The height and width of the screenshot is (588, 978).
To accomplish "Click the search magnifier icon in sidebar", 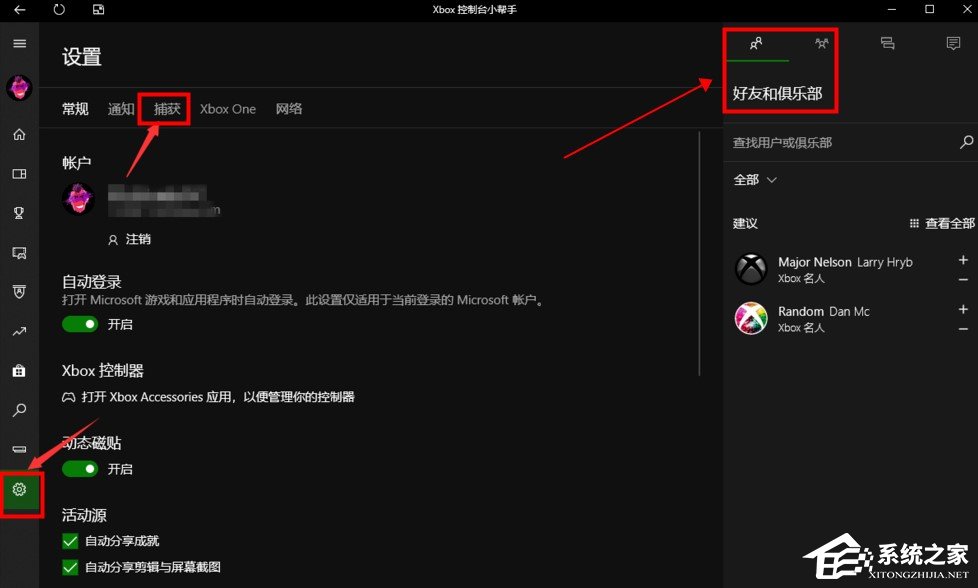I will (x=19, y=410).
